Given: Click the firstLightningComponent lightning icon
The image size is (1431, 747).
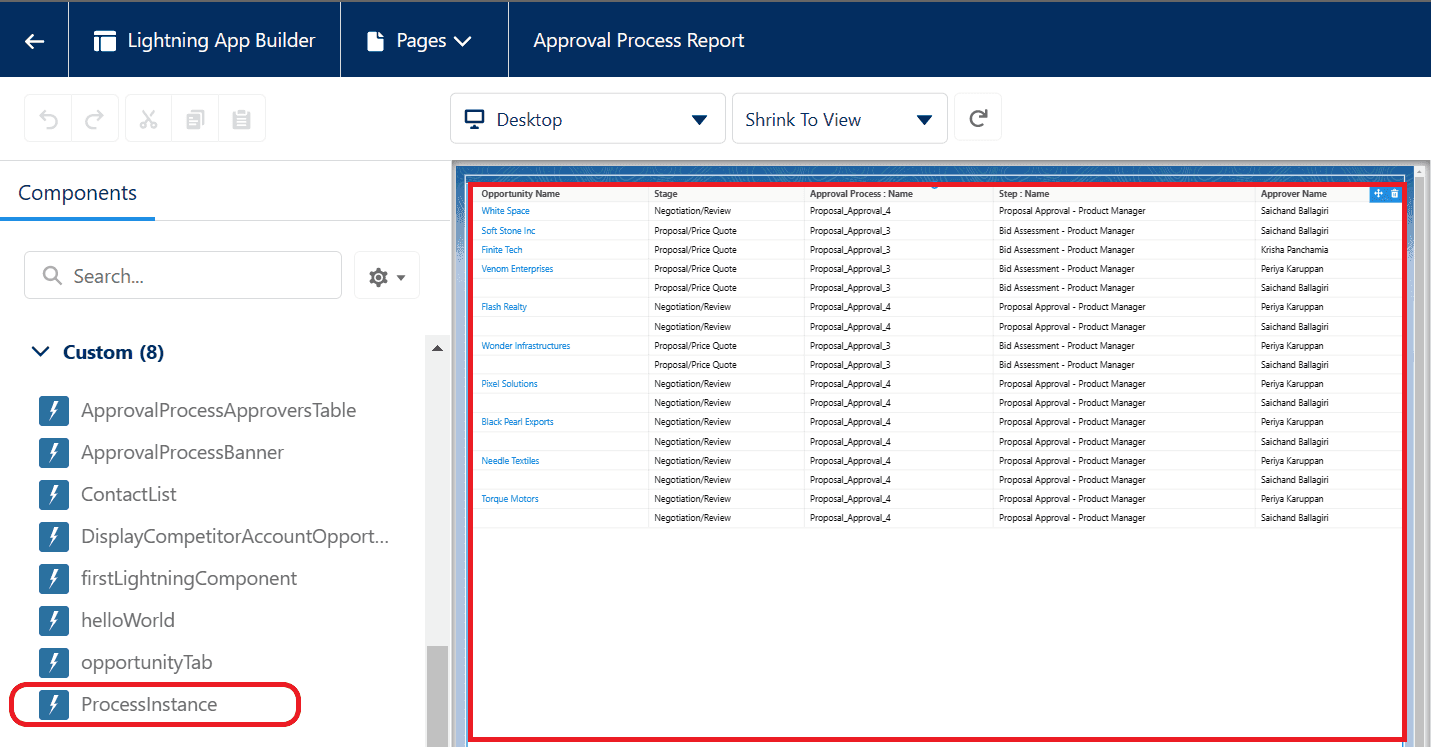Looking at the screenshot, I should click(x=54, y=579).
